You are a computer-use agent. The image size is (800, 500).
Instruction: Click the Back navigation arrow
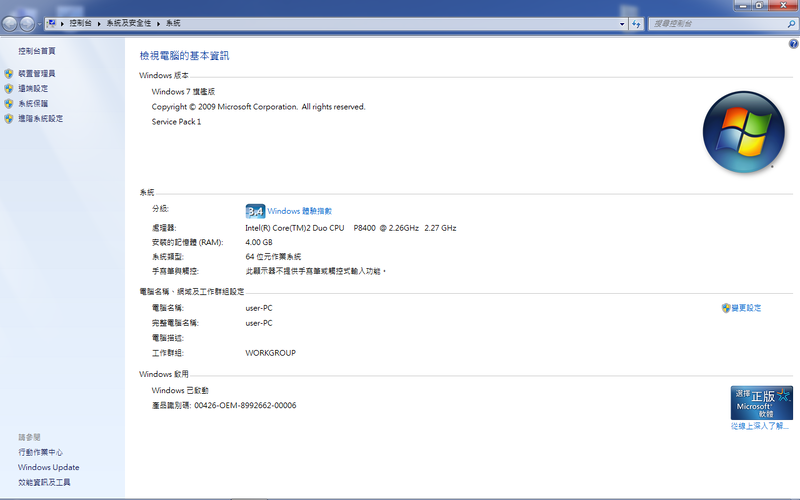coord(10,23)
